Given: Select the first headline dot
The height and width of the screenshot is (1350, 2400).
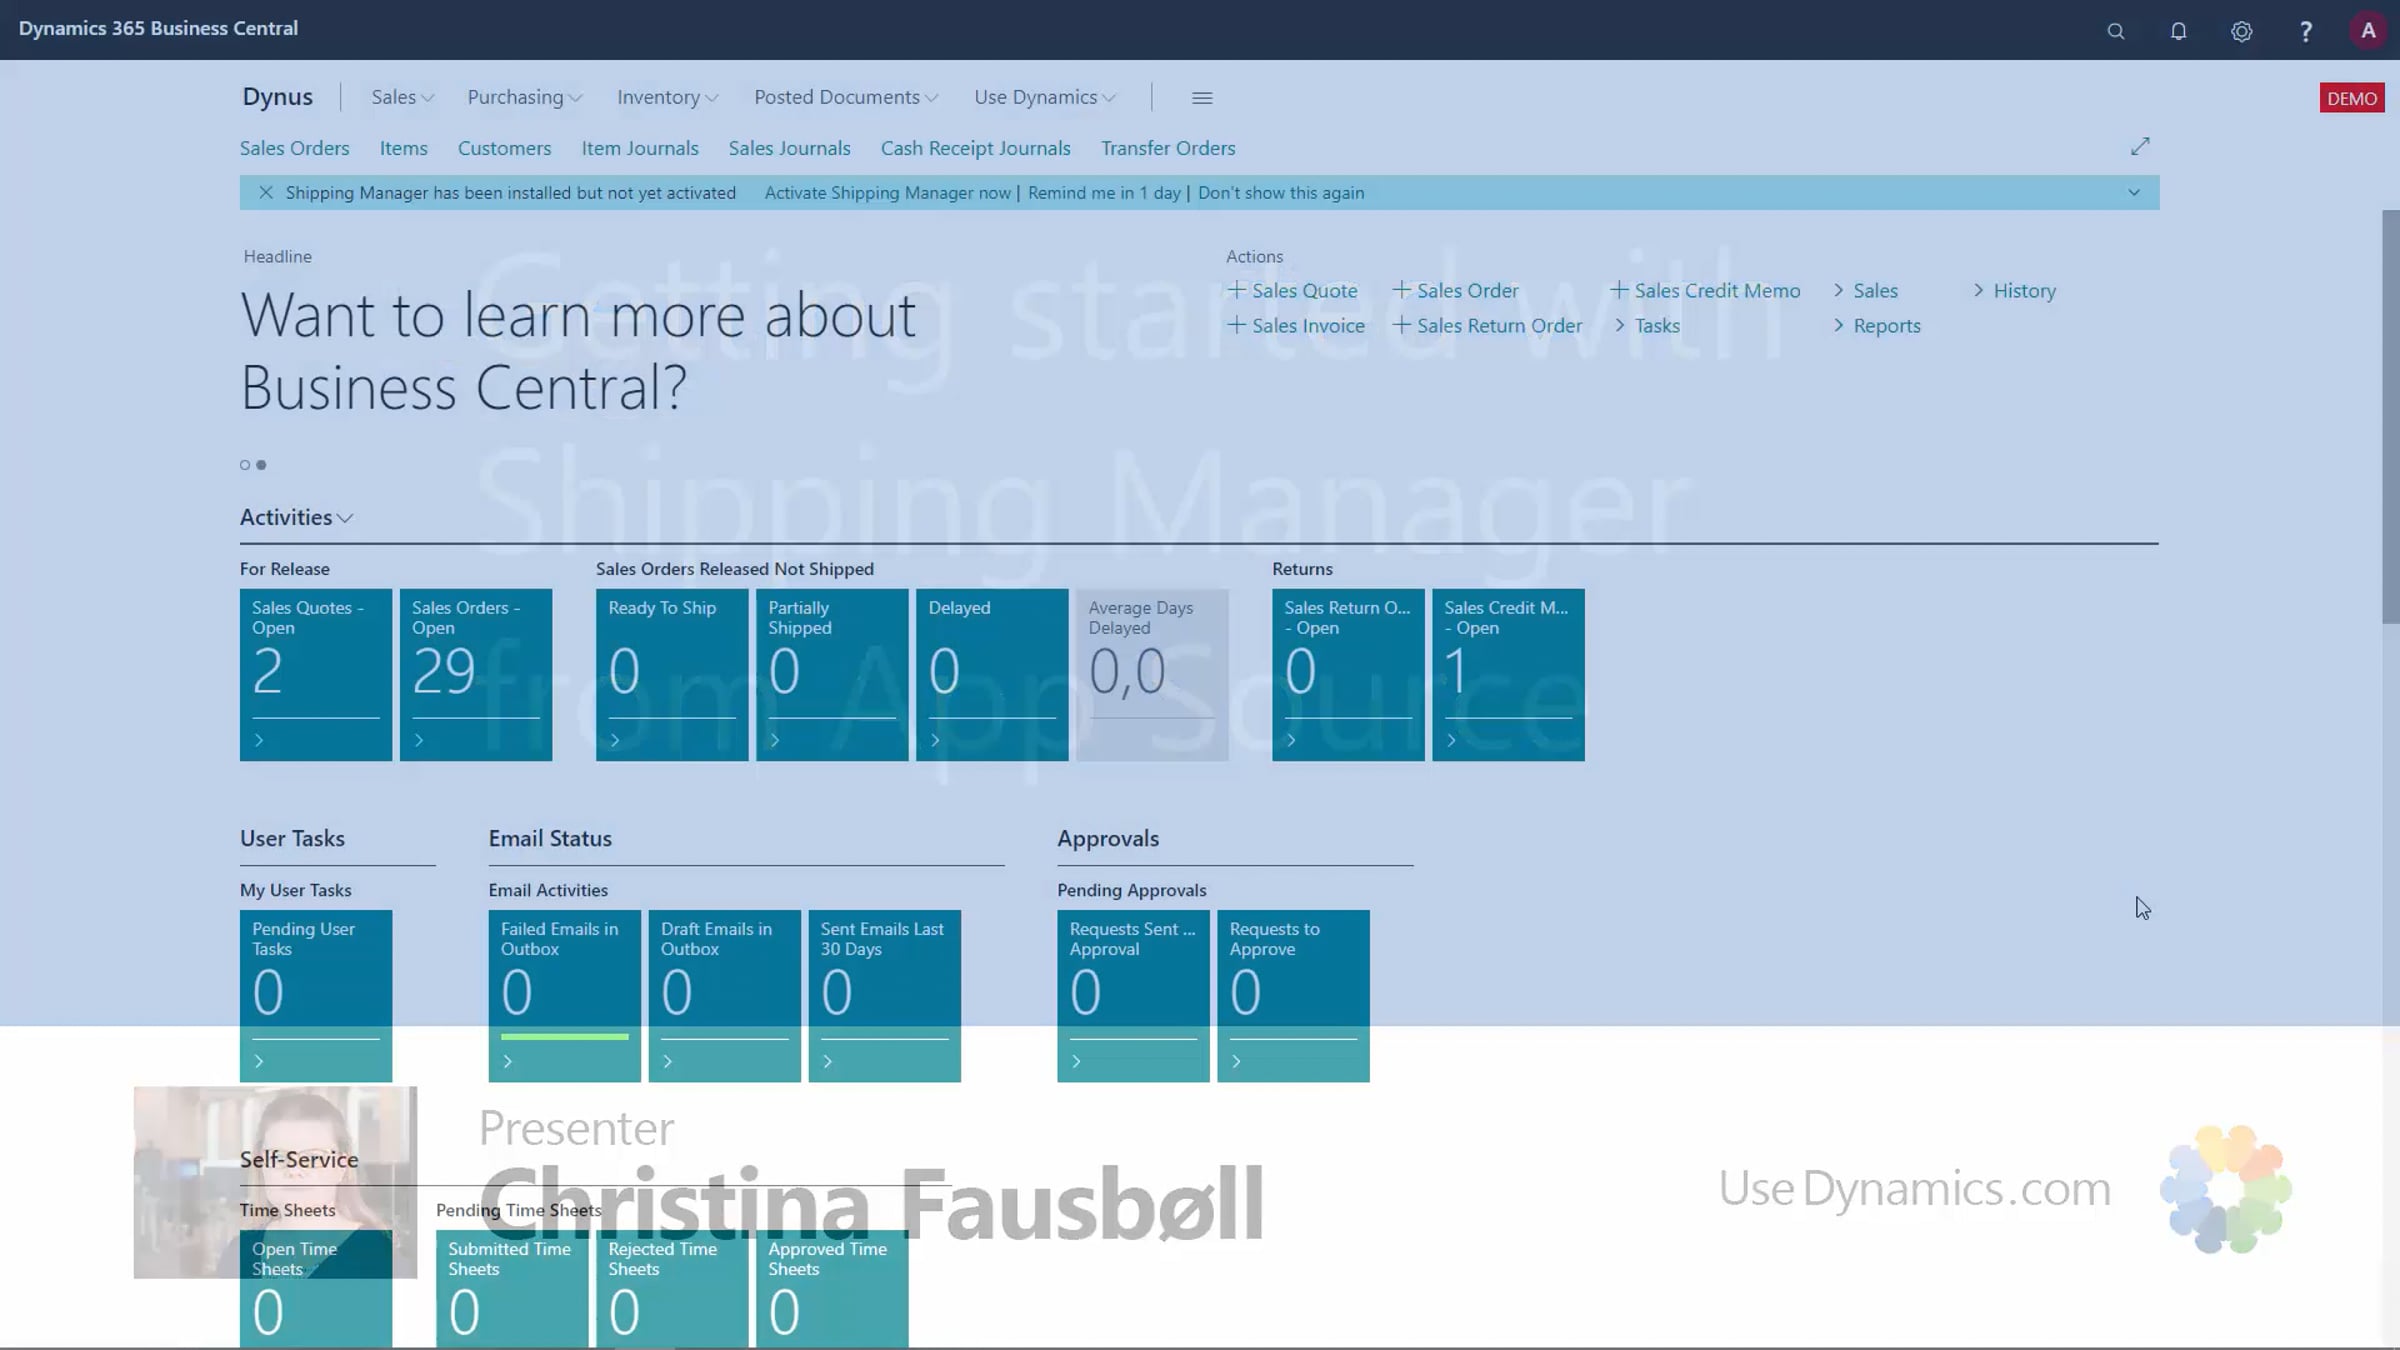Looking at the screenshot, I should (245, 465).
